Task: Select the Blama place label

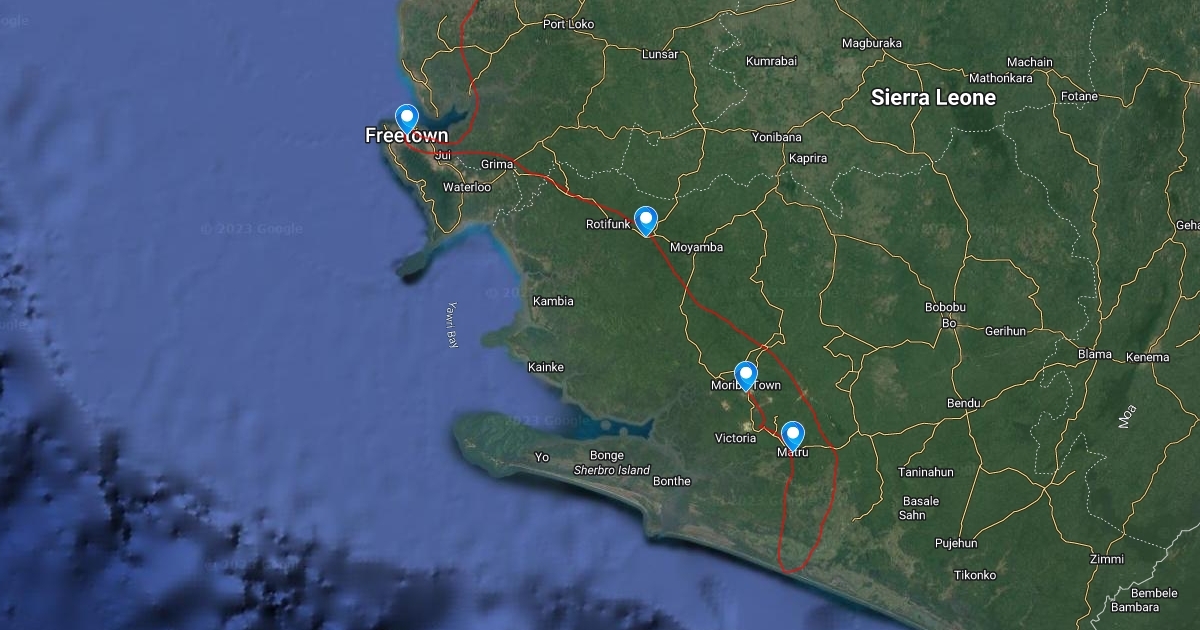Action: pos(1094,355)
